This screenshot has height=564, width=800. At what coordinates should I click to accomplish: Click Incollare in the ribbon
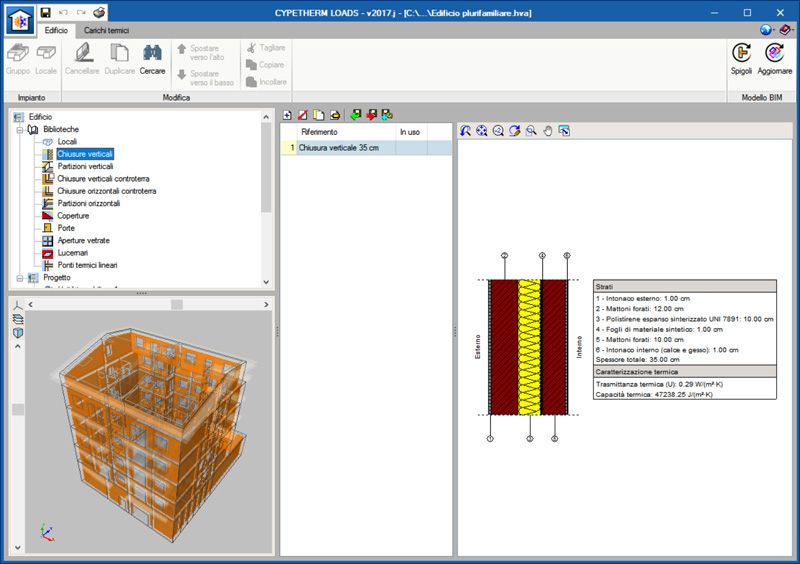[x=266, y=82]
